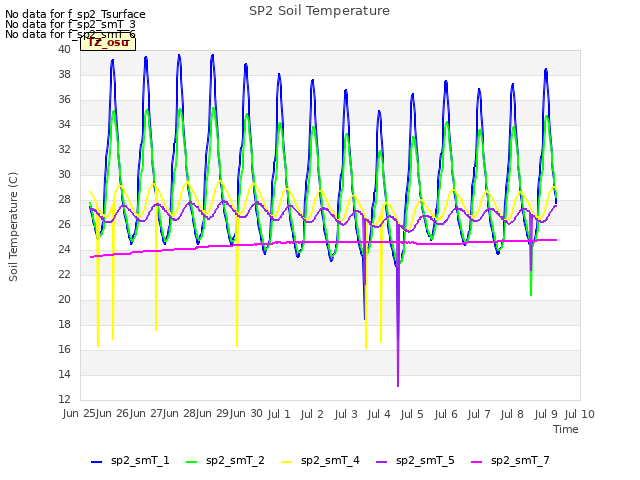Toggle sp2_smT_2 series in legend
The height and width of the screenshot is (480, 640).
(x=225, y=461)
